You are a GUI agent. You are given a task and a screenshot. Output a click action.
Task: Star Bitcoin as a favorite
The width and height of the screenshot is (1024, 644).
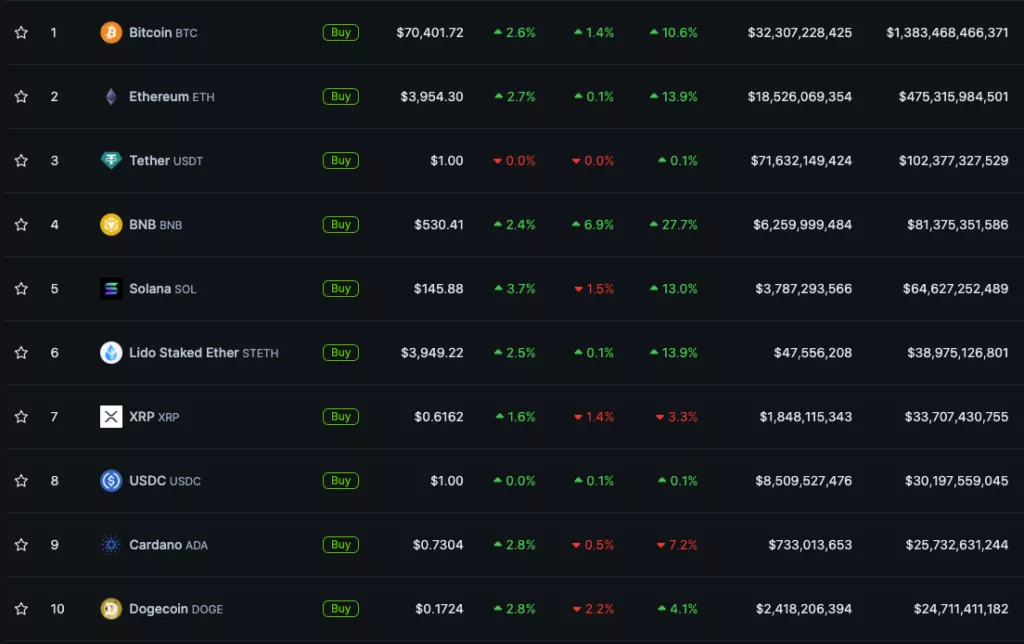tap(21, 33)
